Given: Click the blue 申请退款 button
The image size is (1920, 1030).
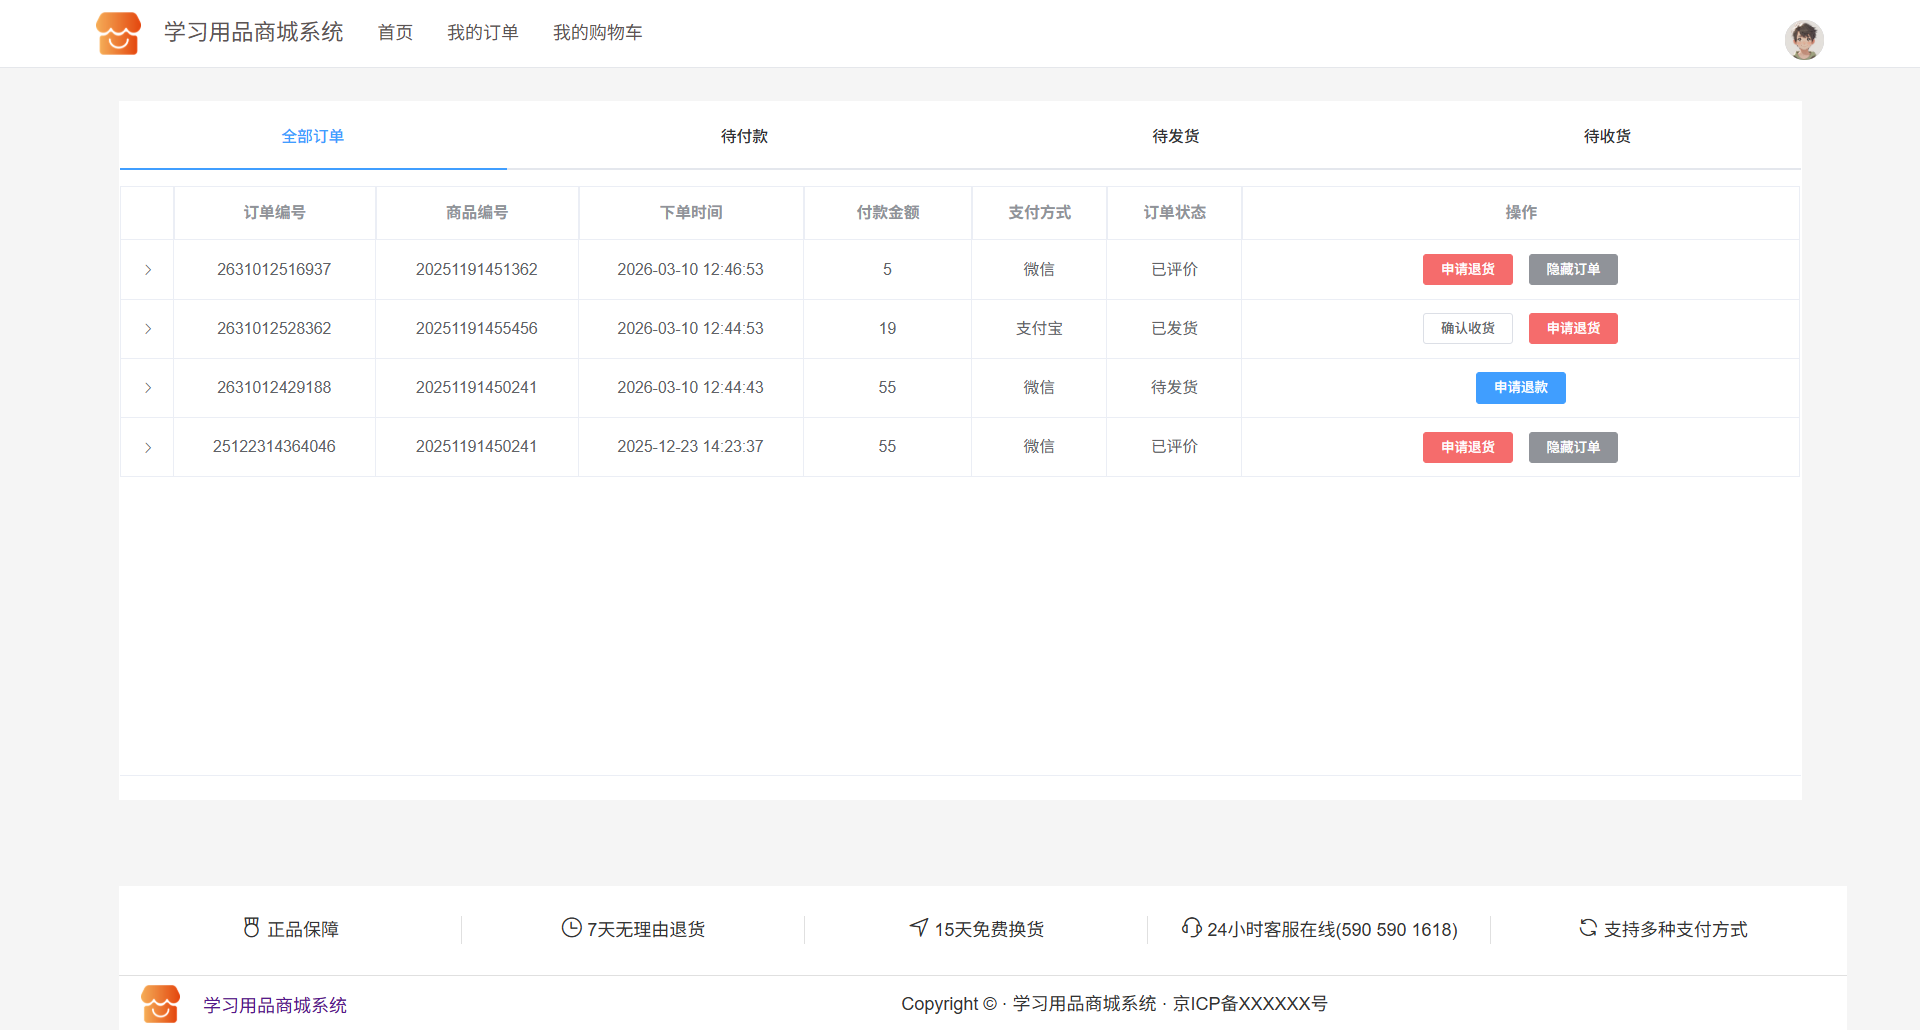Looking at the screenshot, I should pyautogui.click(x=1520, y=388).
